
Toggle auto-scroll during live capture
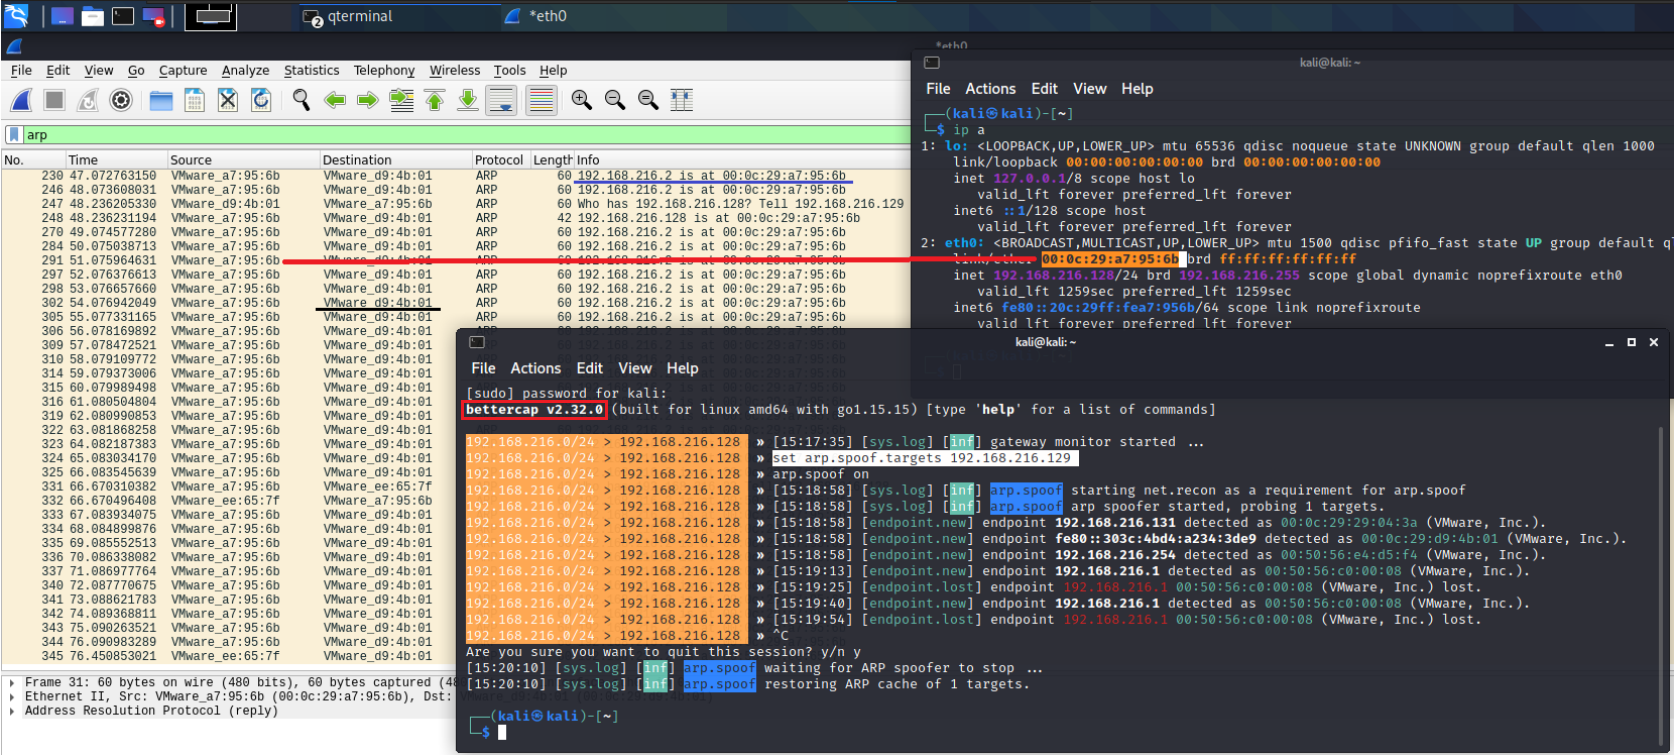tap(501, 100)
